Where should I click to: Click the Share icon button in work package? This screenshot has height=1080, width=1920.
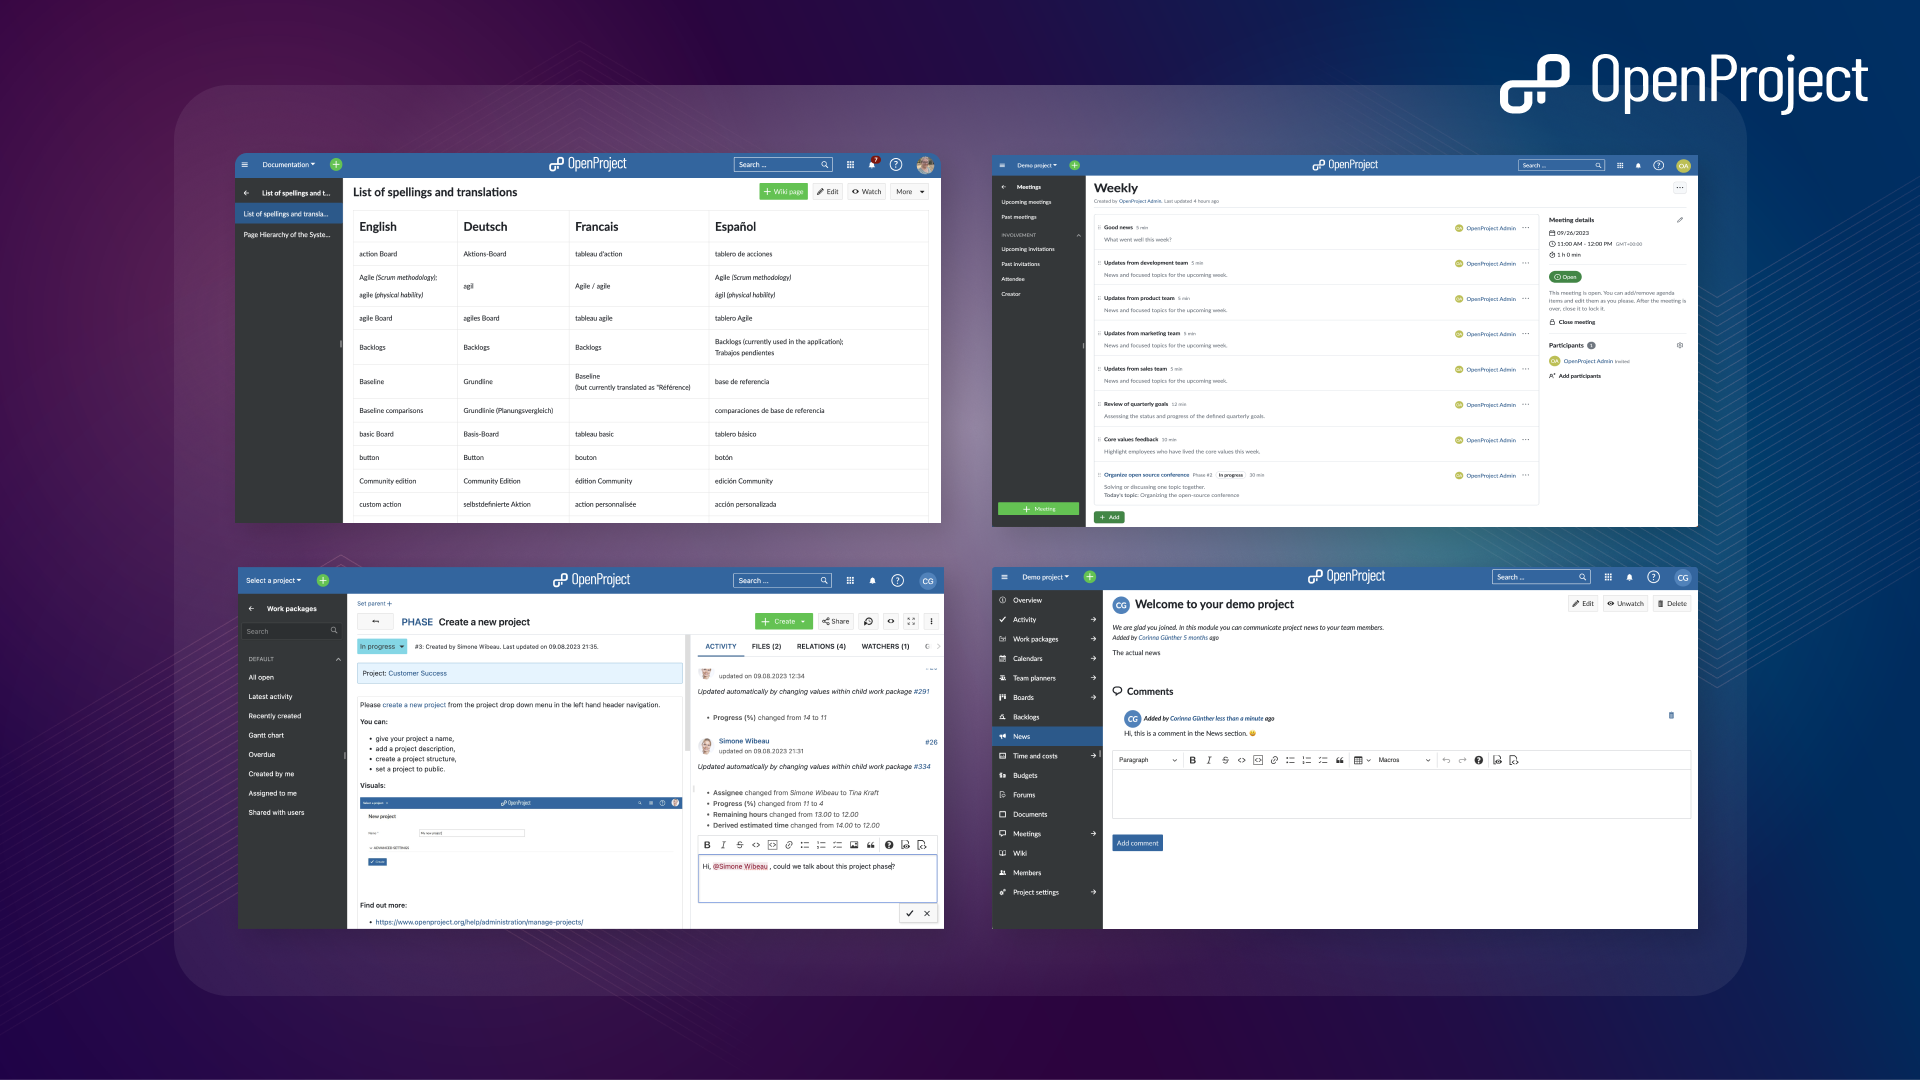pos(835,621)
